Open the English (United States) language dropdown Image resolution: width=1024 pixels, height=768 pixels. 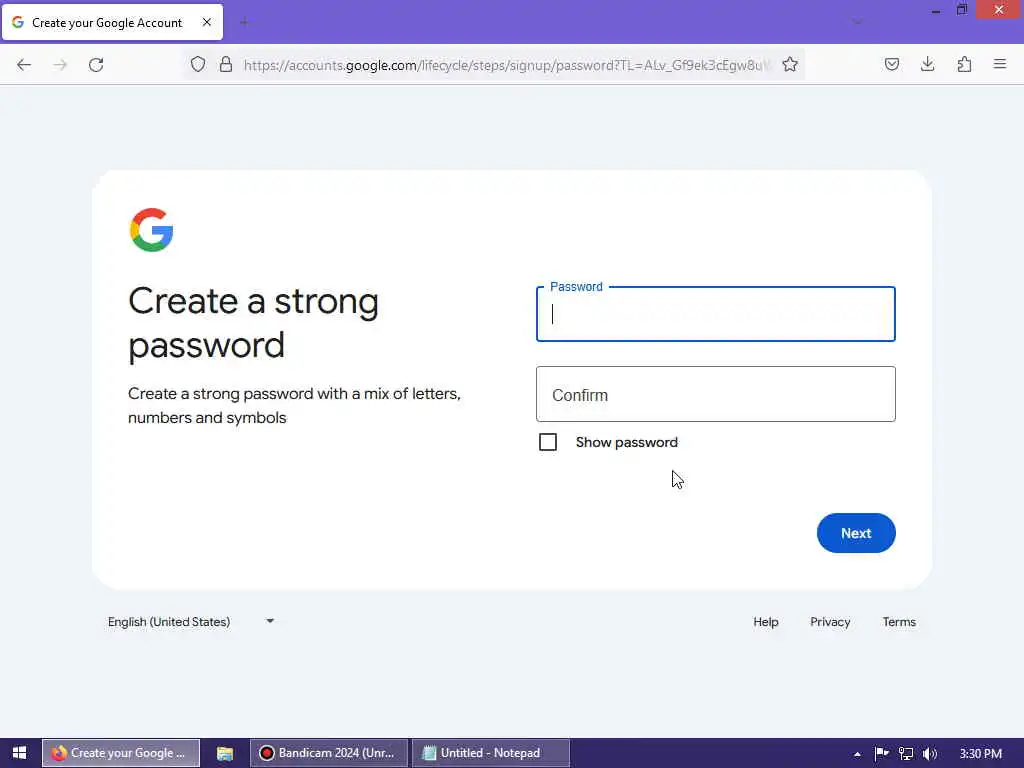191,622
